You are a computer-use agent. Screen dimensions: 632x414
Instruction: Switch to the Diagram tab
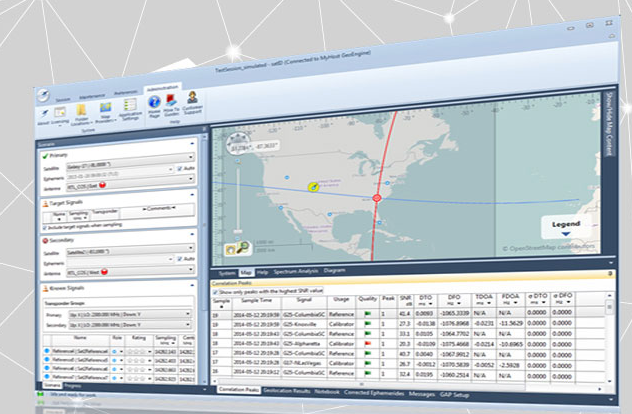click(334, 270)
